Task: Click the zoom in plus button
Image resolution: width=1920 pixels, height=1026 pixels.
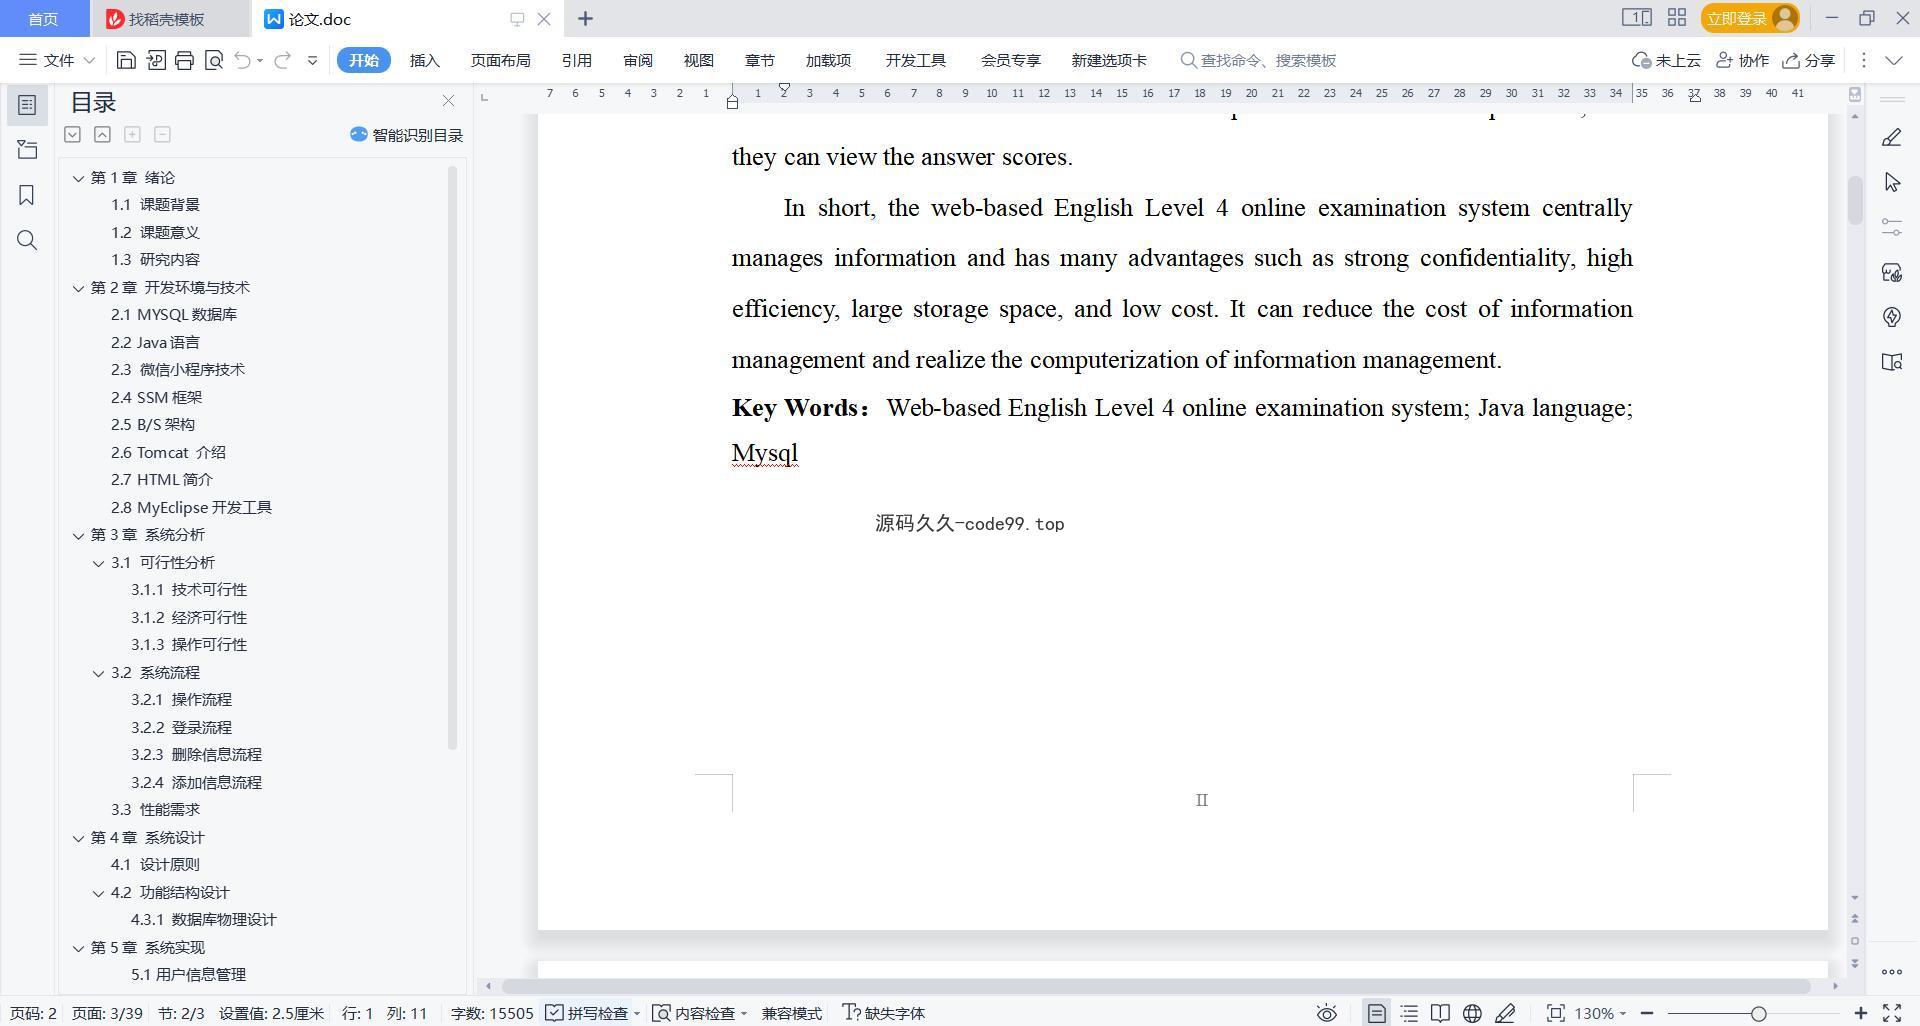Action: 1860,1013
